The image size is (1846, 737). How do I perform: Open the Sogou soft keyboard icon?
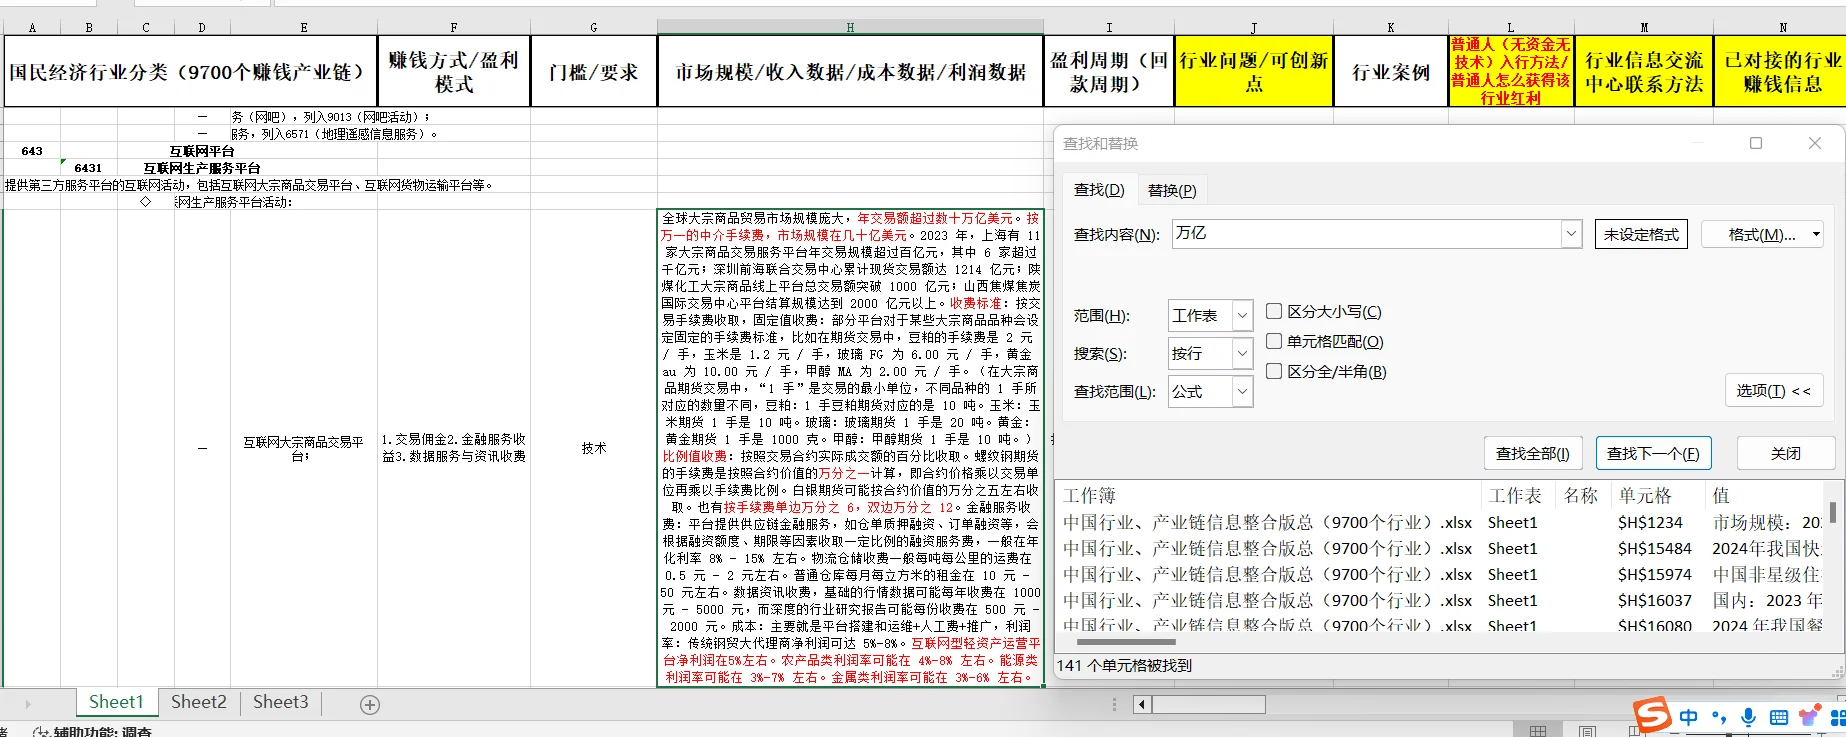click(1779, 717)
